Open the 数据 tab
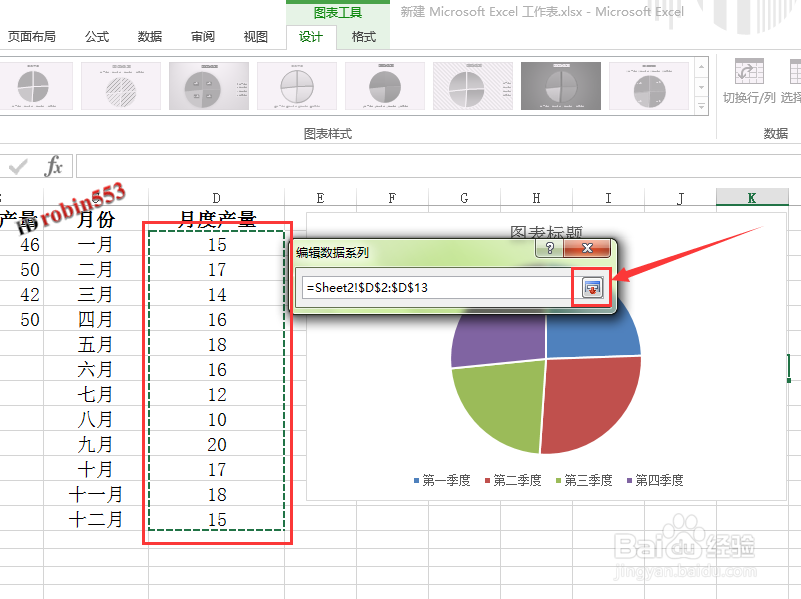 tap(150, 37)
